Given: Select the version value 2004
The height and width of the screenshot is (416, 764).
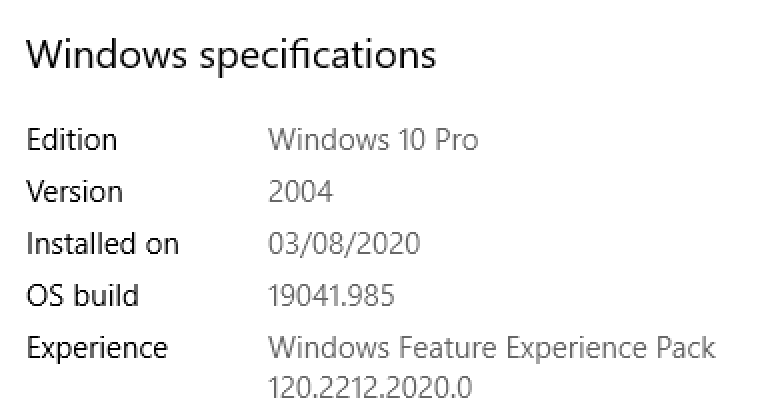Looking at the screenshot, I should click(301, 192).
